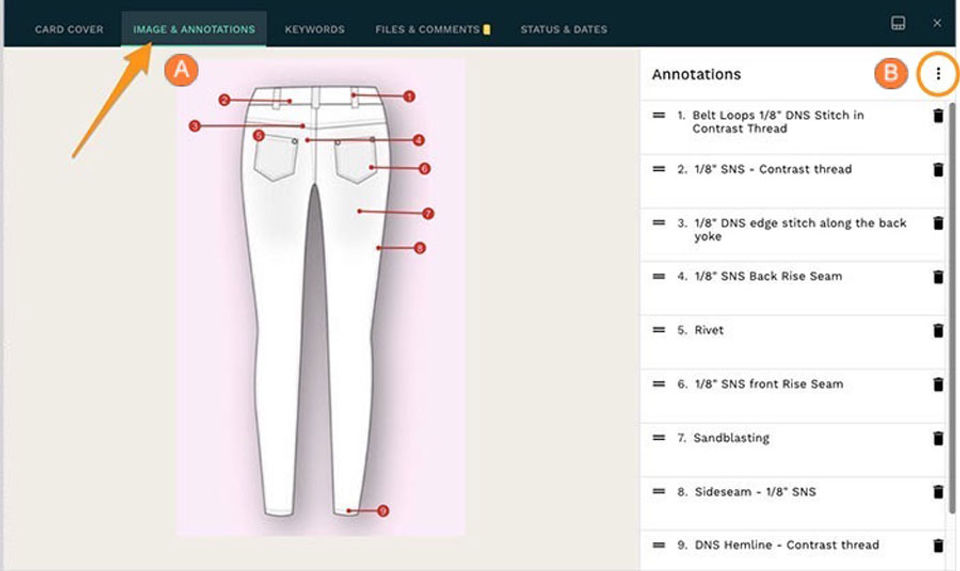Select marker 9 at the hemline
This screenshot has height=571, width=960.
coord(383,511)
